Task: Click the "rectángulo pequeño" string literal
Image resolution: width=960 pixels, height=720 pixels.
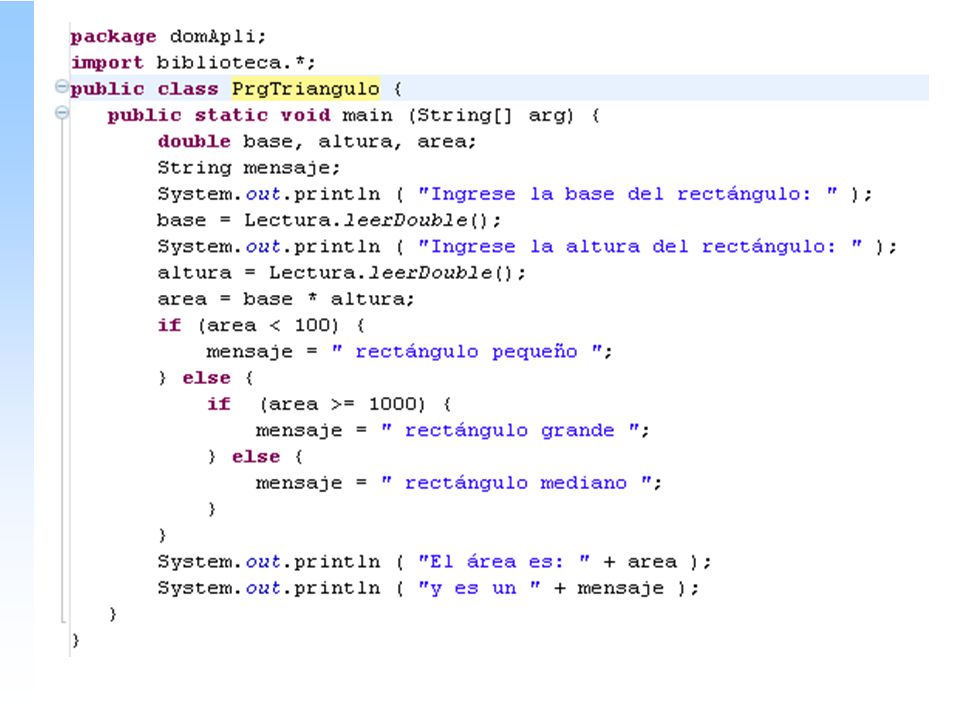Action: point(467,351)
